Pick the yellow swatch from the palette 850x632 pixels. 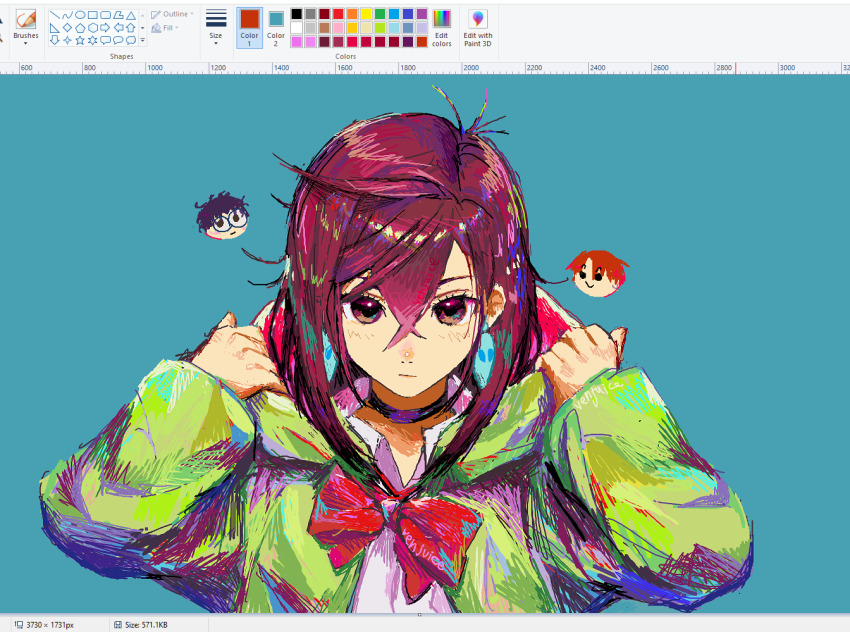[365, 13]
